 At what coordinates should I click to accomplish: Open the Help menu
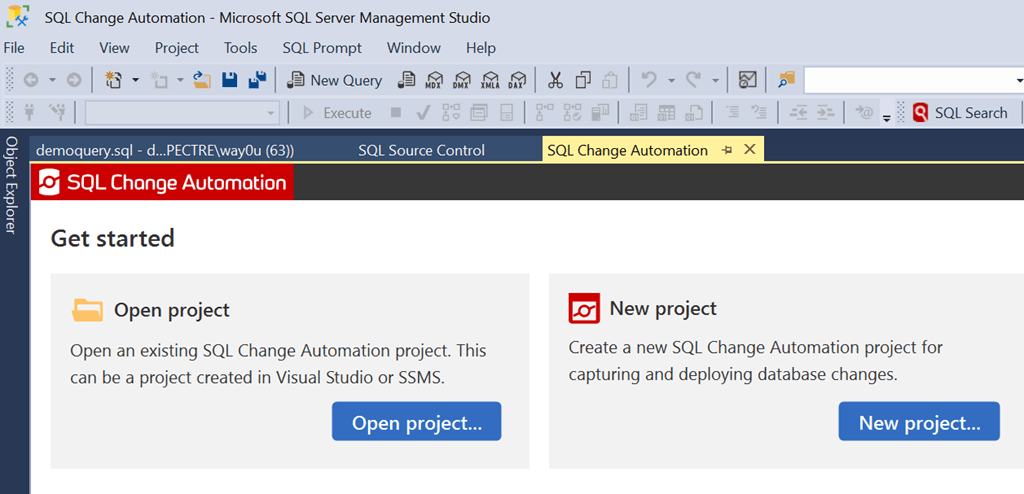481,48
